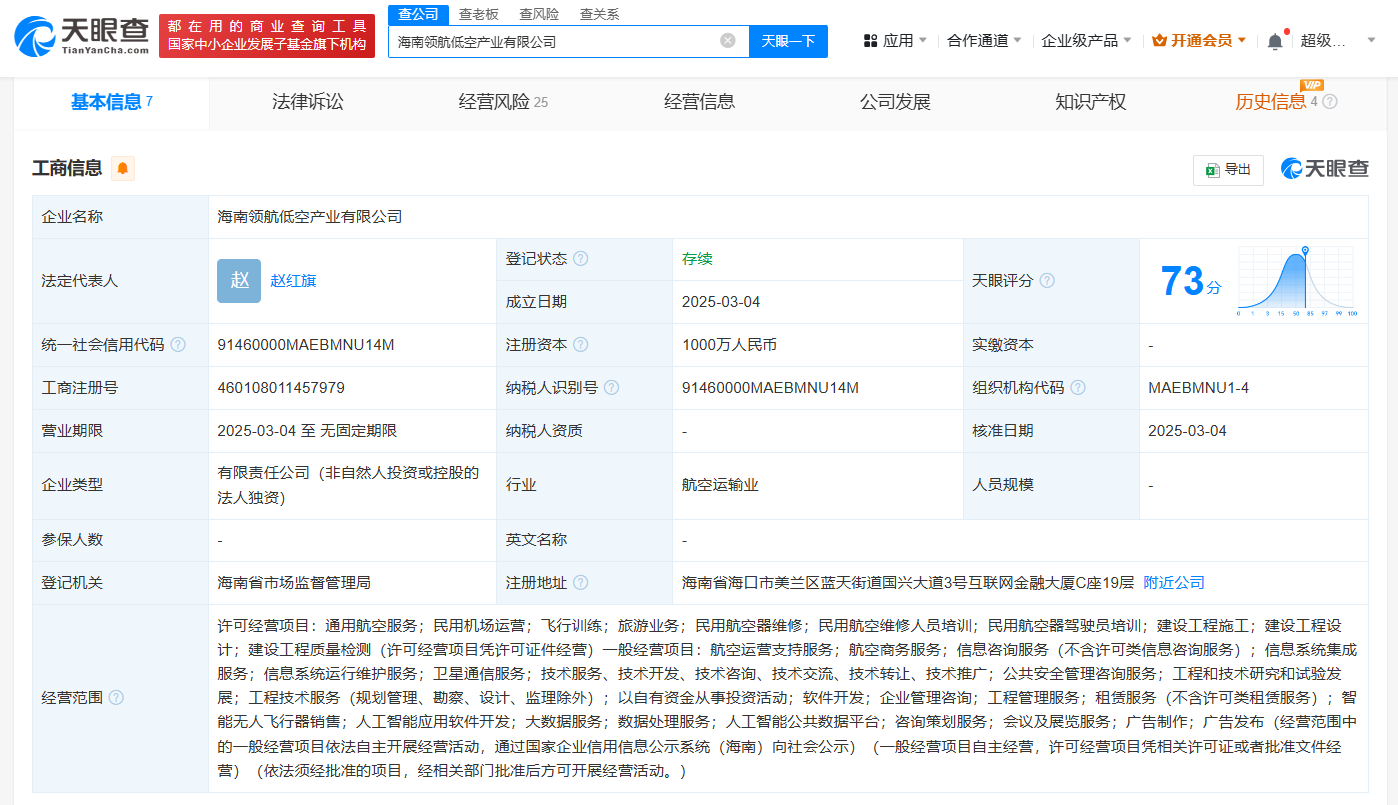This screenshot has width=1398, height=805.
Task: Click help icon beside 统一社会信用代码
Action: (178, 345)
